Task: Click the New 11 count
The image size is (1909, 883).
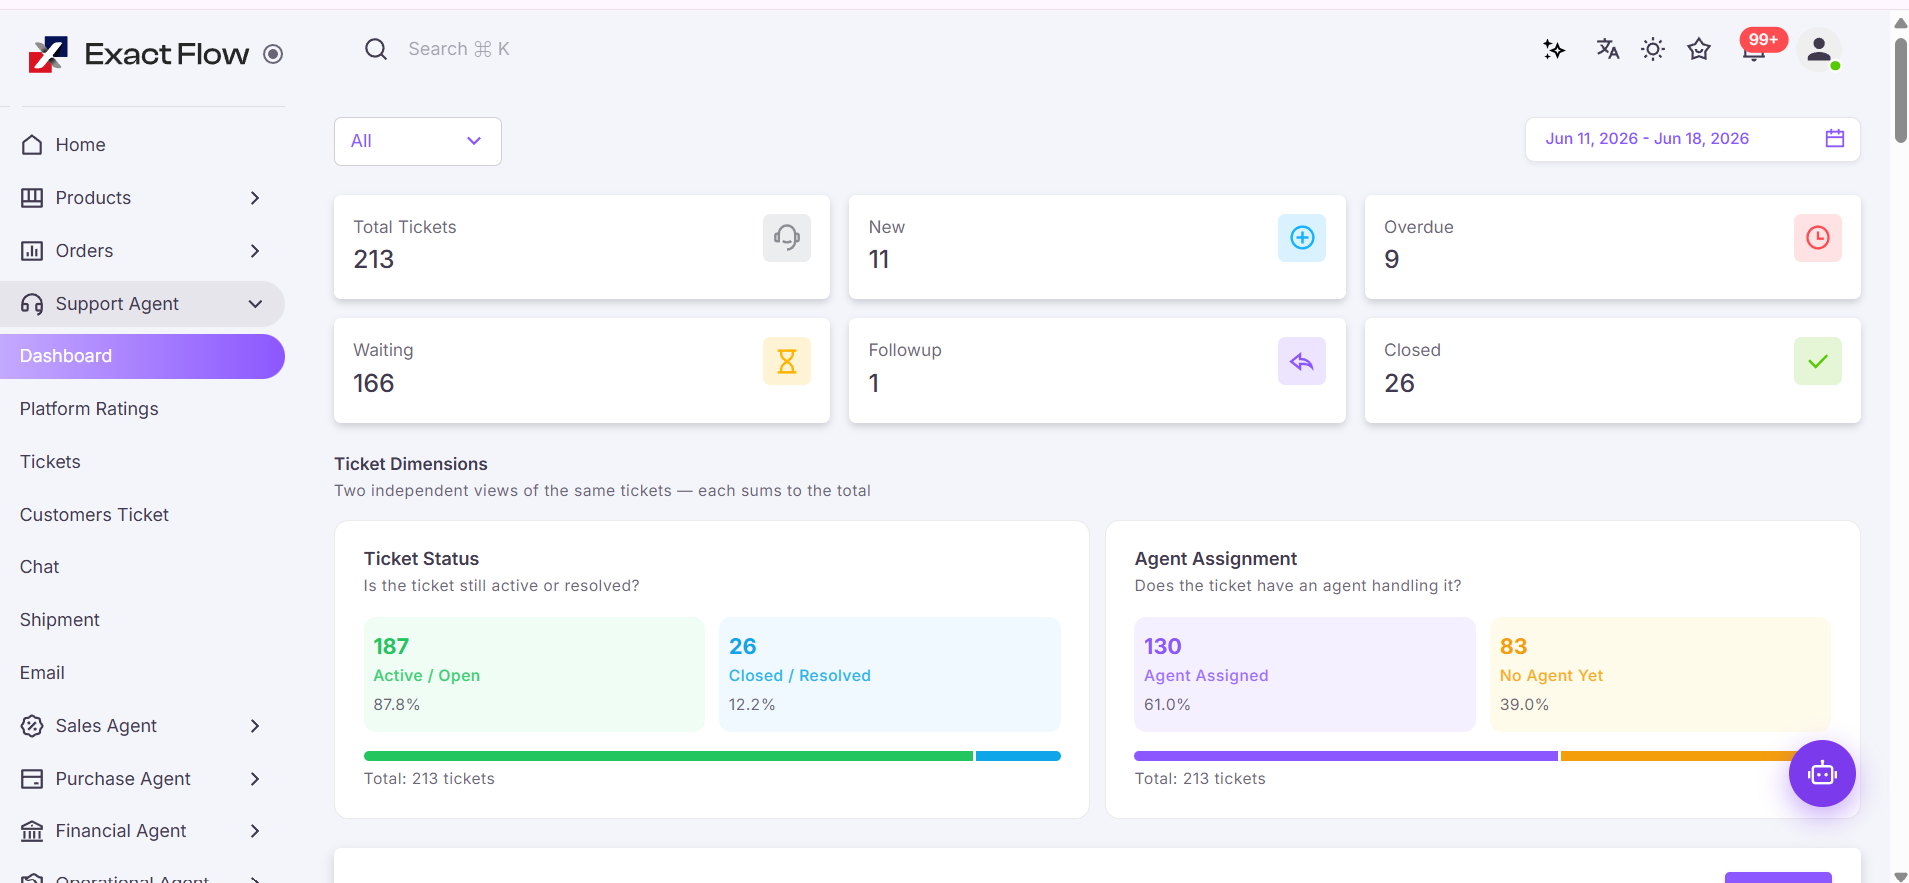Action: [879, 259]
